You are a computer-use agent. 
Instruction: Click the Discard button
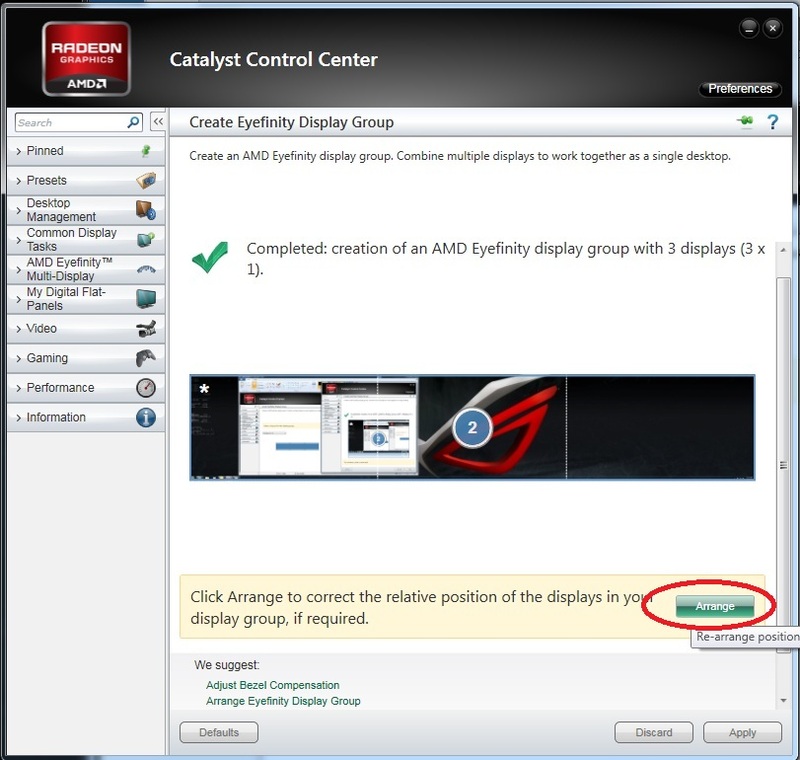pos(654,732)
